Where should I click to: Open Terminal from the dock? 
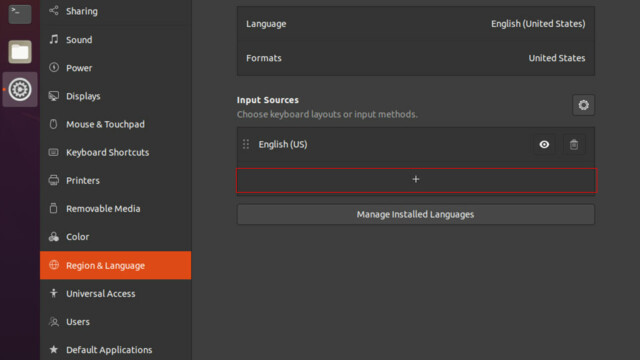(x=20, y=13)
